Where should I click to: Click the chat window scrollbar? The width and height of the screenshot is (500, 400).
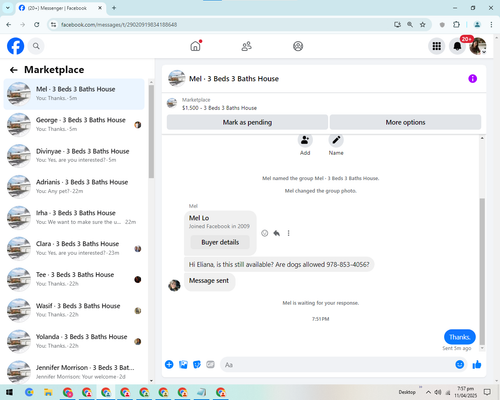tap(482, 272)
